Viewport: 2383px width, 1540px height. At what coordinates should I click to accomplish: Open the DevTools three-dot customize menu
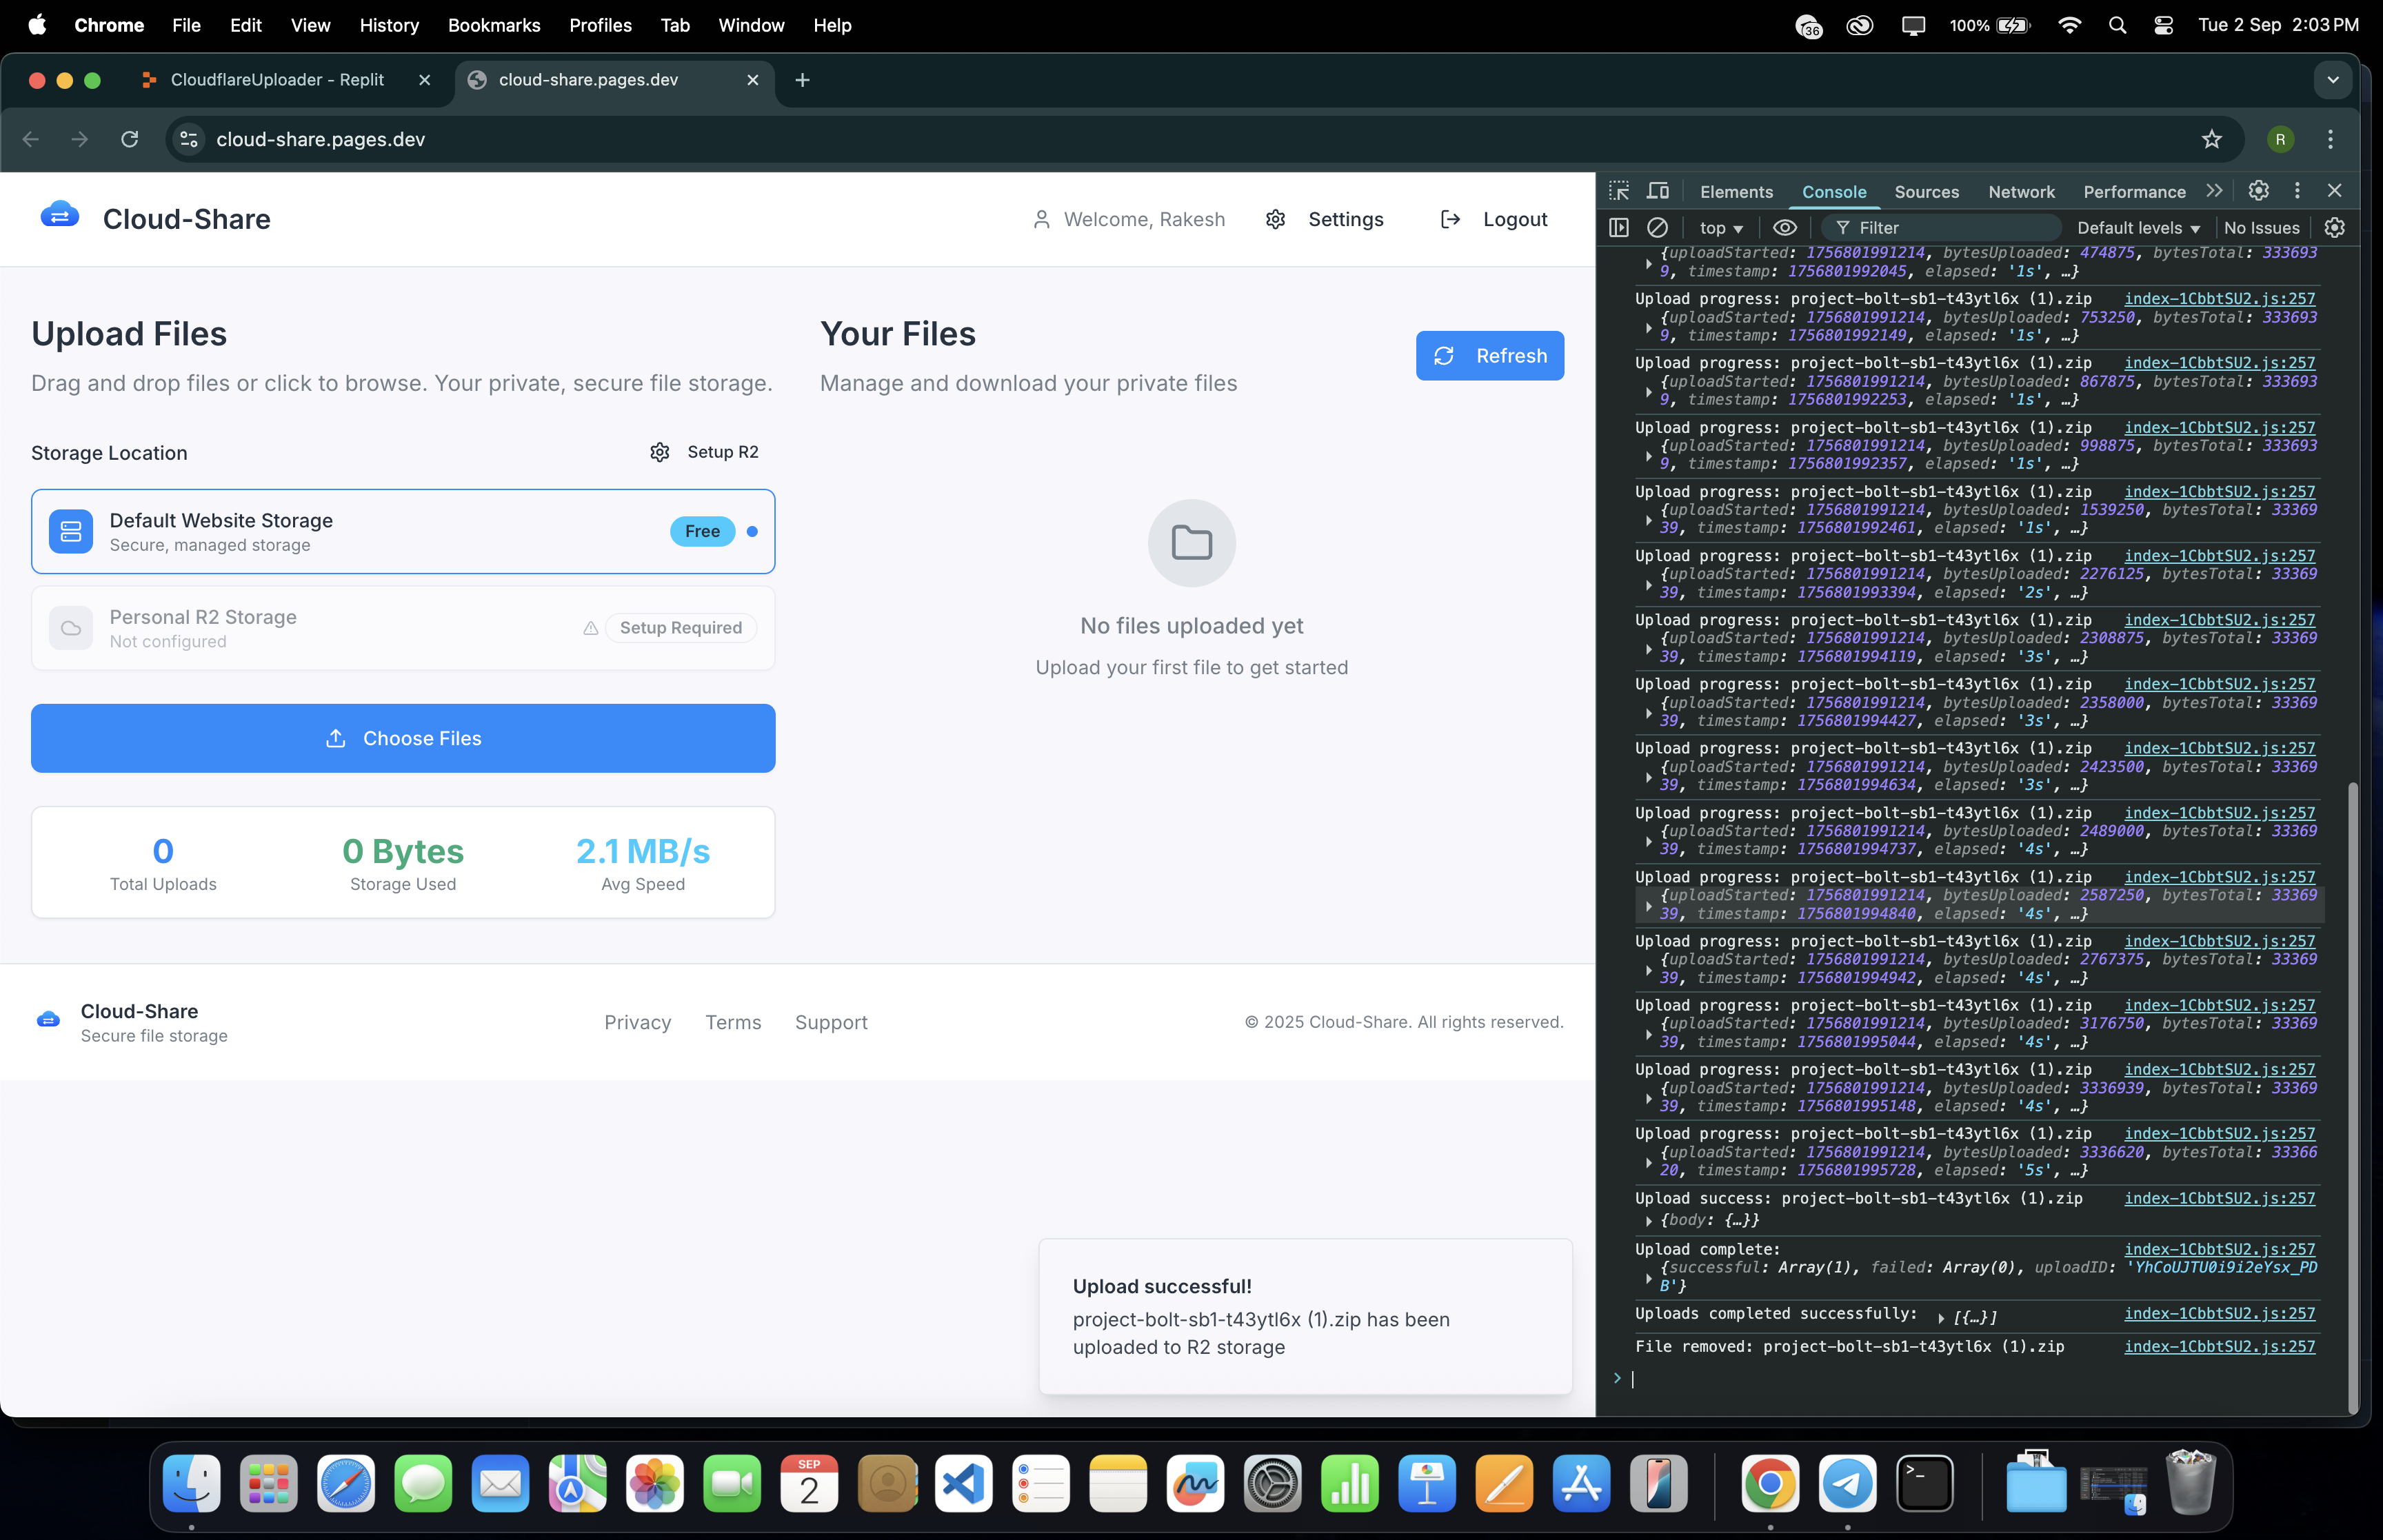(2297, 191)
